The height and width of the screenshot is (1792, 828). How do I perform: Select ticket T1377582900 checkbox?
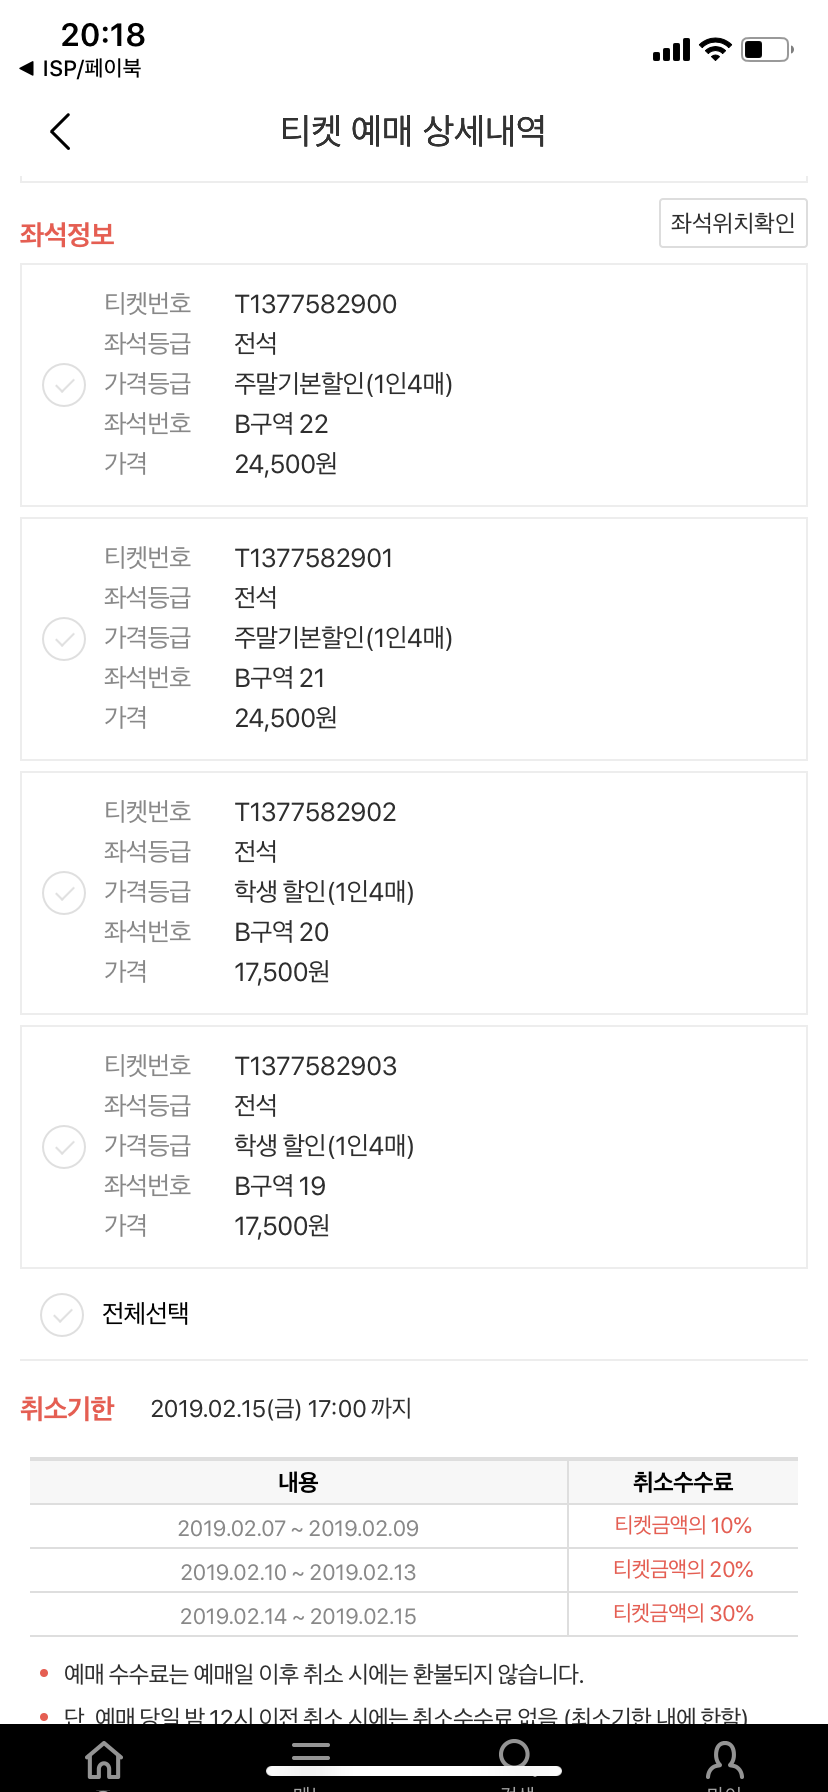(x=64, y=385)
